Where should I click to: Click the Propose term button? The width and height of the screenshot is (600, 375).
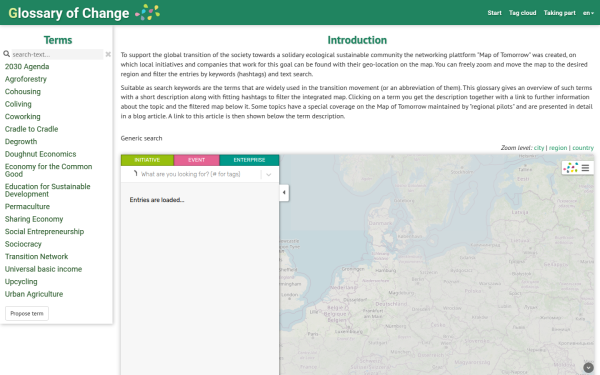(27, 313)
